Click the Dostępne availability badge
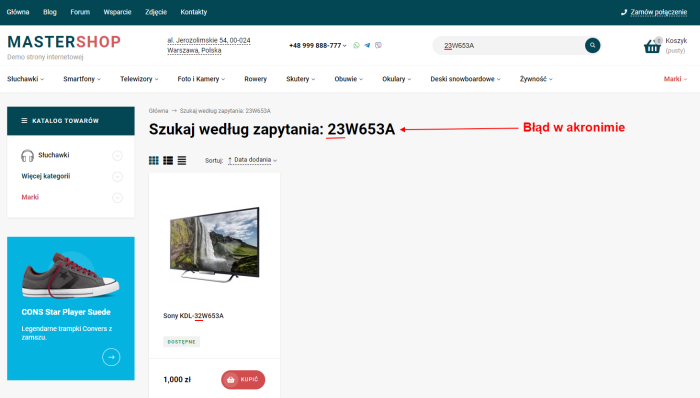The width and height of the screenshot is (700, 398). [x=181, y=342]
